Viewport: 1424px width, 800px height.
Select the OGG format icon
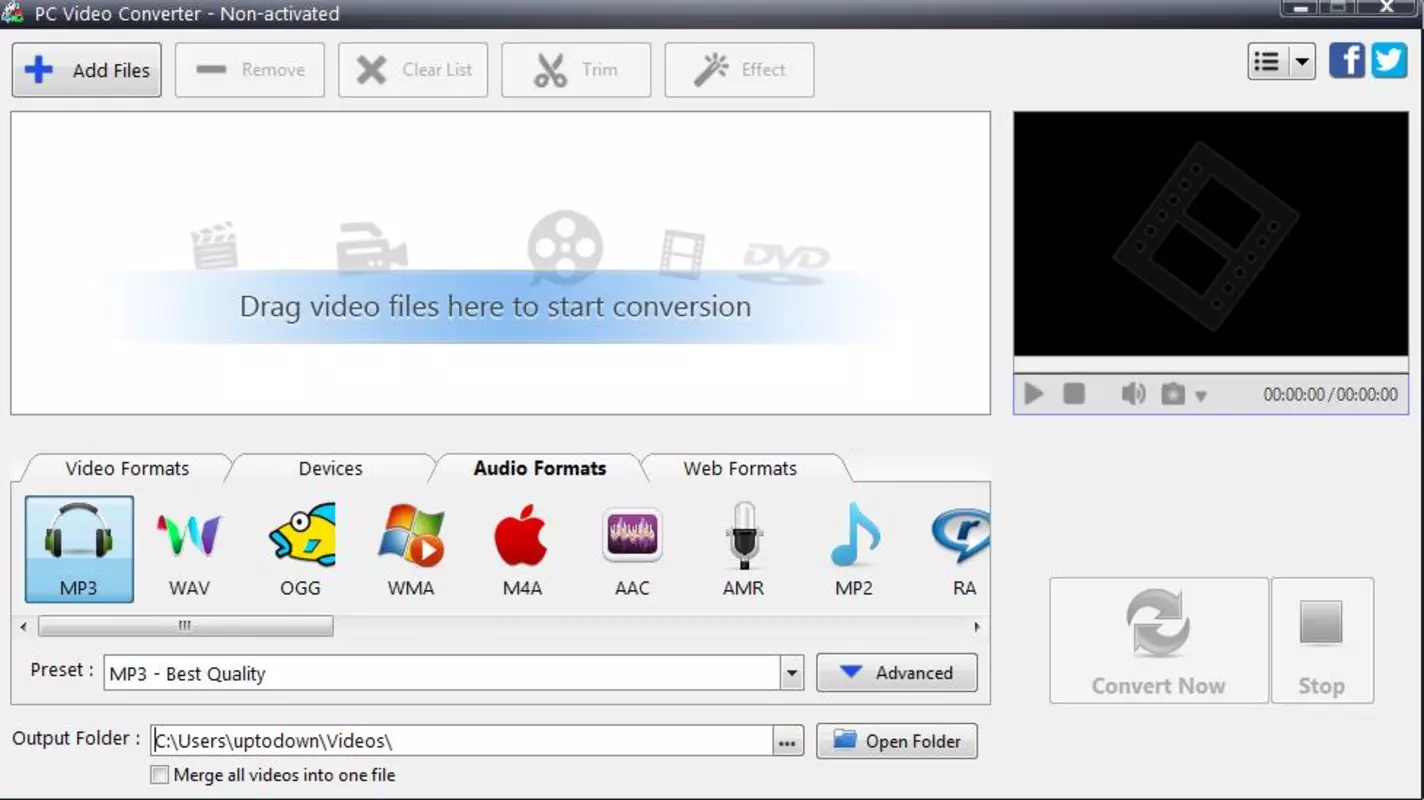coord(300,549)
